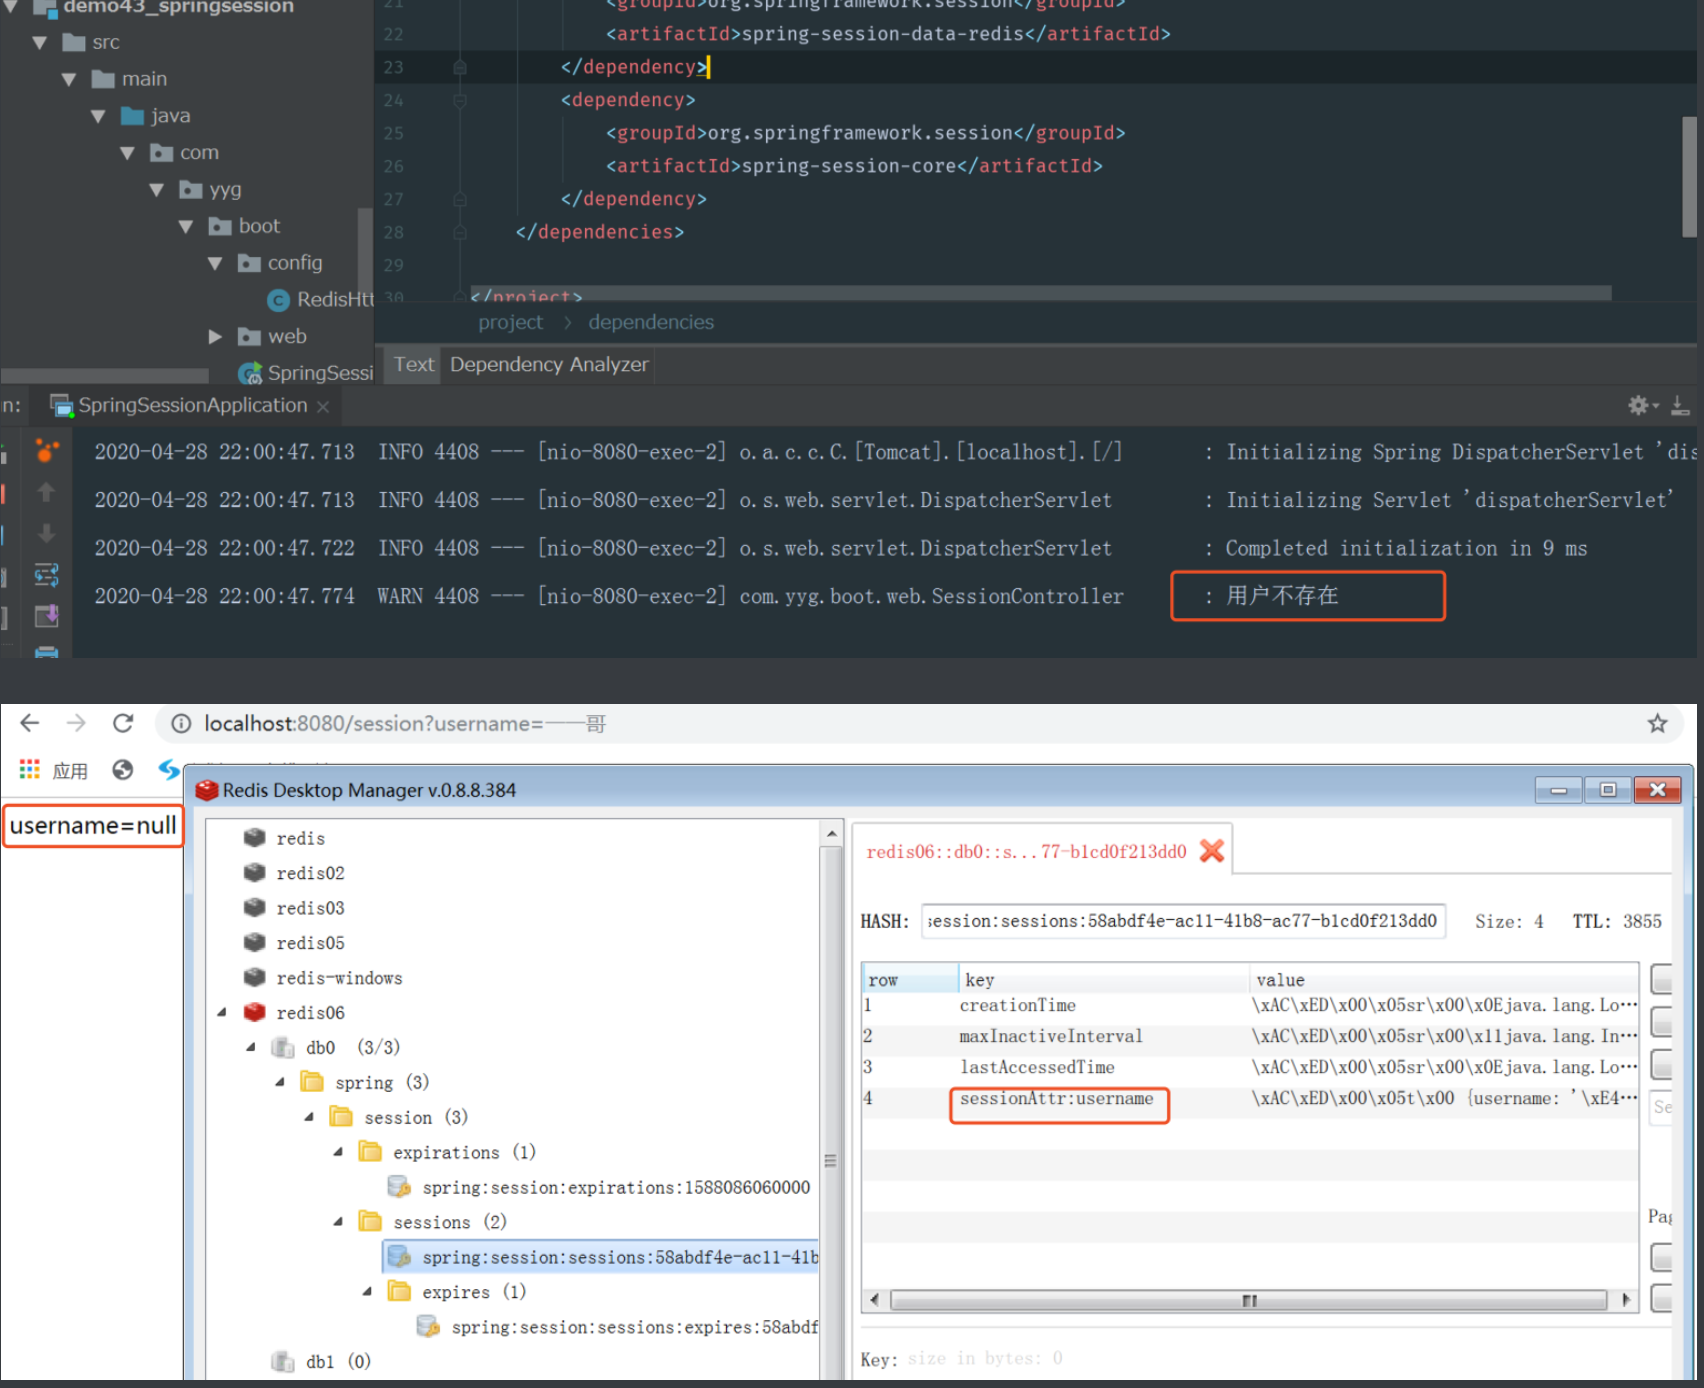
Task: Click connection tree scroll up arrow
Action: tap(831, 833)
